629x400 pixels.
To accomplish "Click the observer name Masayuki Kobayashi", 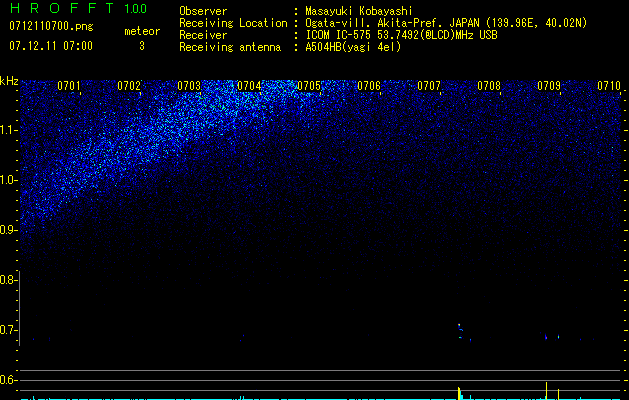I will pyautogui.click(x=359, y=12).
